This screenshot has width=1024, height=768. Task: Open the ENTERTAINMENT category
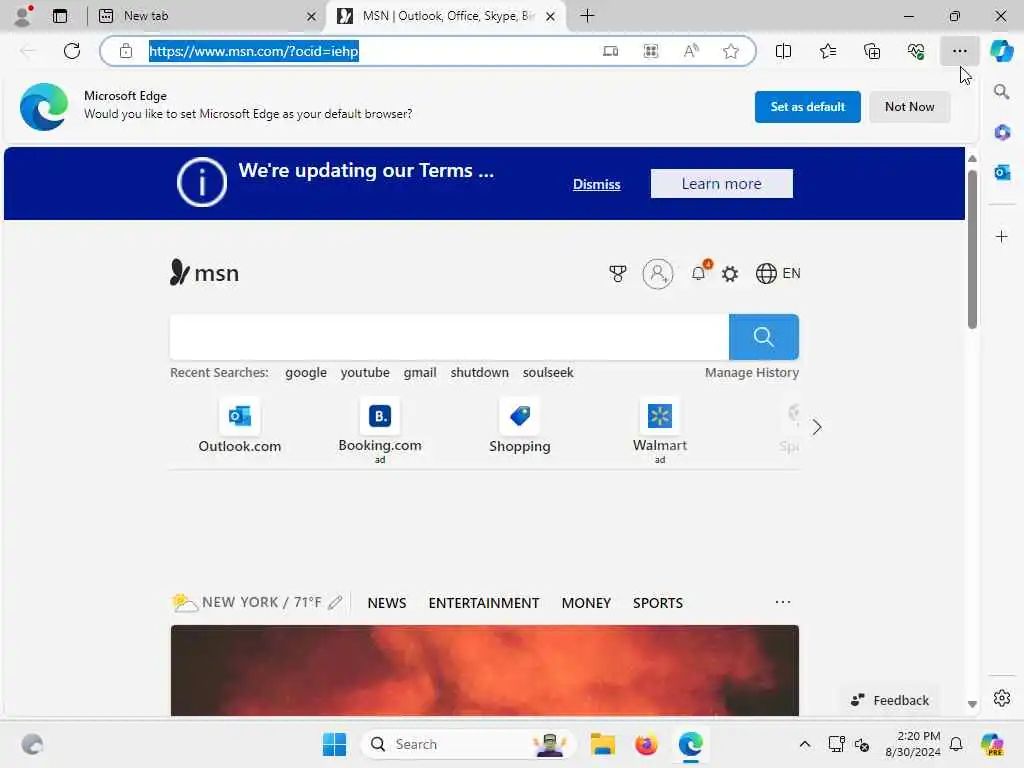pos(484,603)
